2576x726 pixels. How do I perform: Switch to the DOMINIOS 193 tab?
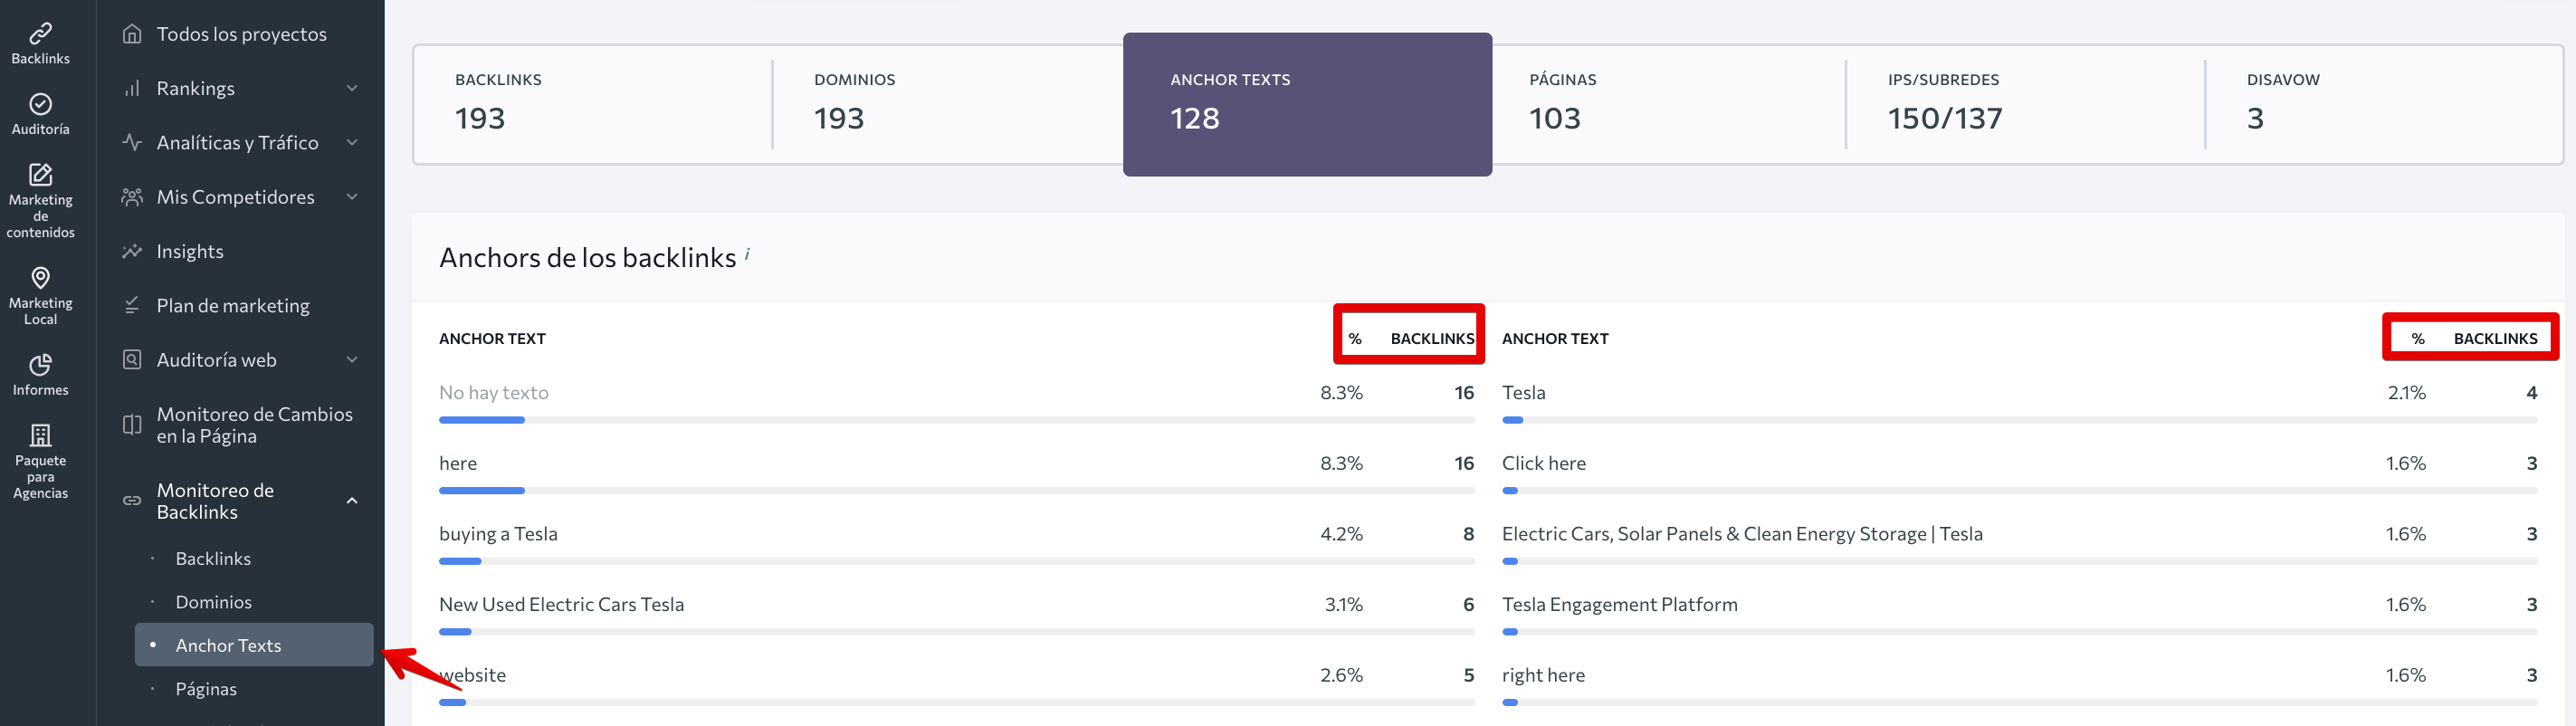pos(948,104)
